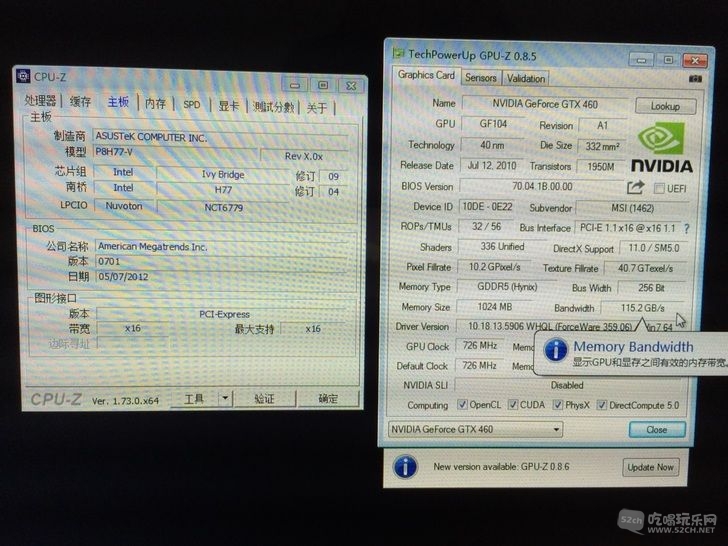The height and width of the screenshot is (546, 728).
Task: Click the Subvendor field MSI (1462)
Action: click(x=632, y=208)
